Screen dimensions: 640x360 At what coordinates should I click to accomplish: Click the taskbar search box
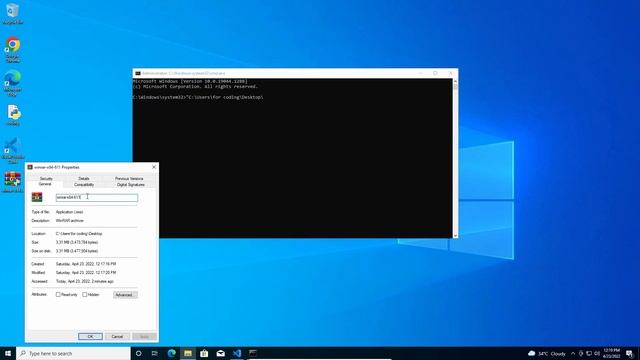[73, 353]
